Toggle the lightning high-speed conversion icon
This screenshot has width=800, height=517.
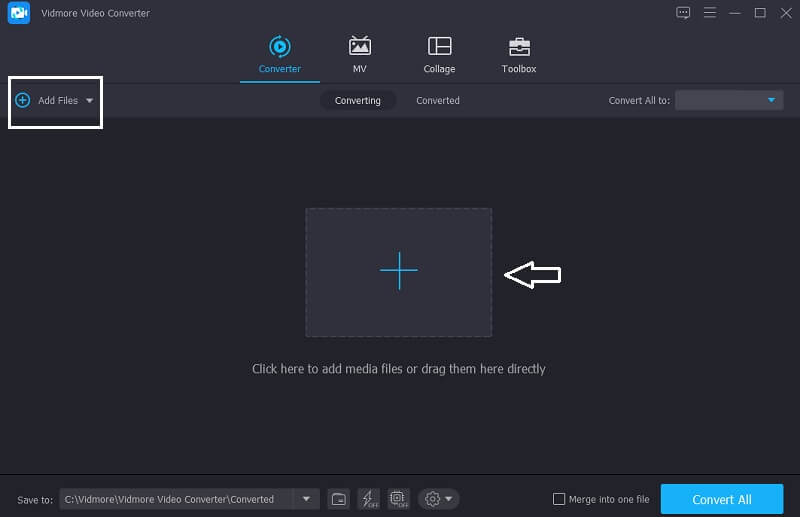pos(367,499)
